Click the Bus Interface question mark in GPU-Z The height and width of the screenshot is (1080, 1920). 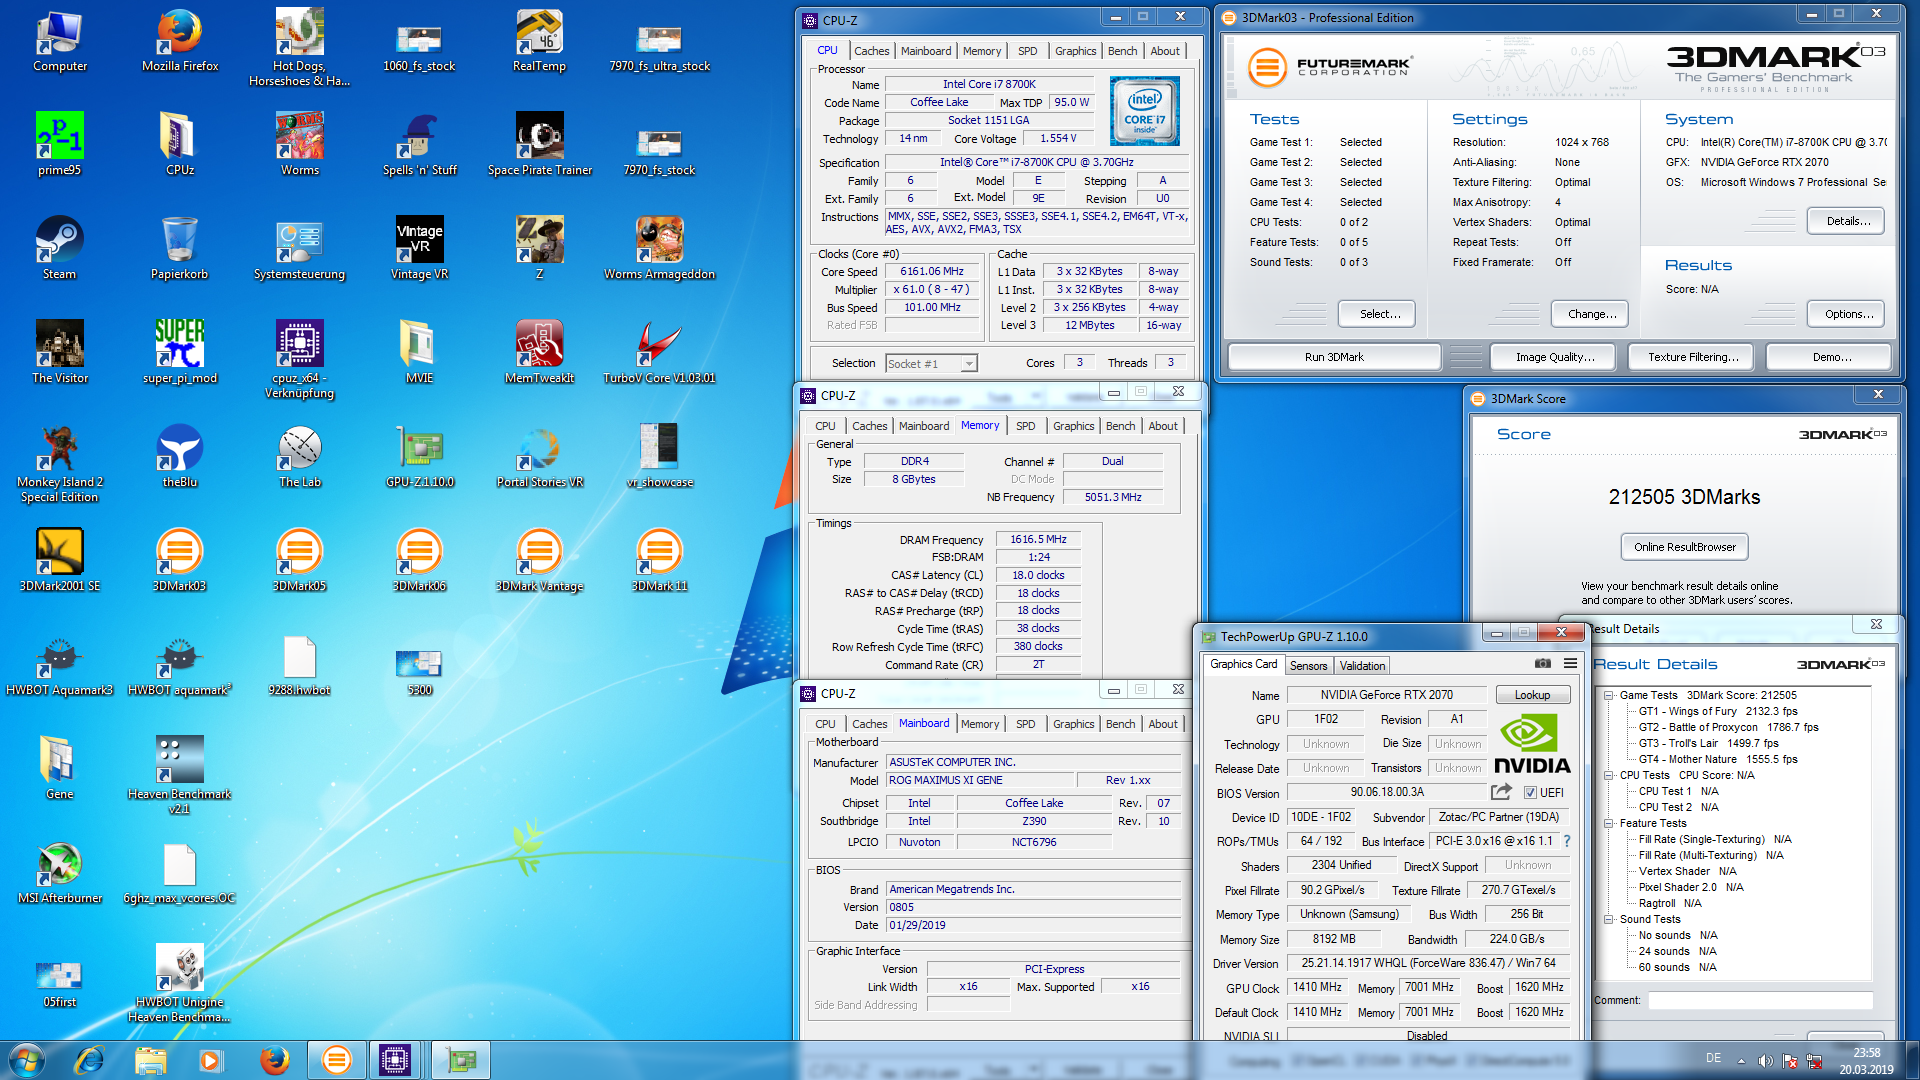coord(1567,841)
